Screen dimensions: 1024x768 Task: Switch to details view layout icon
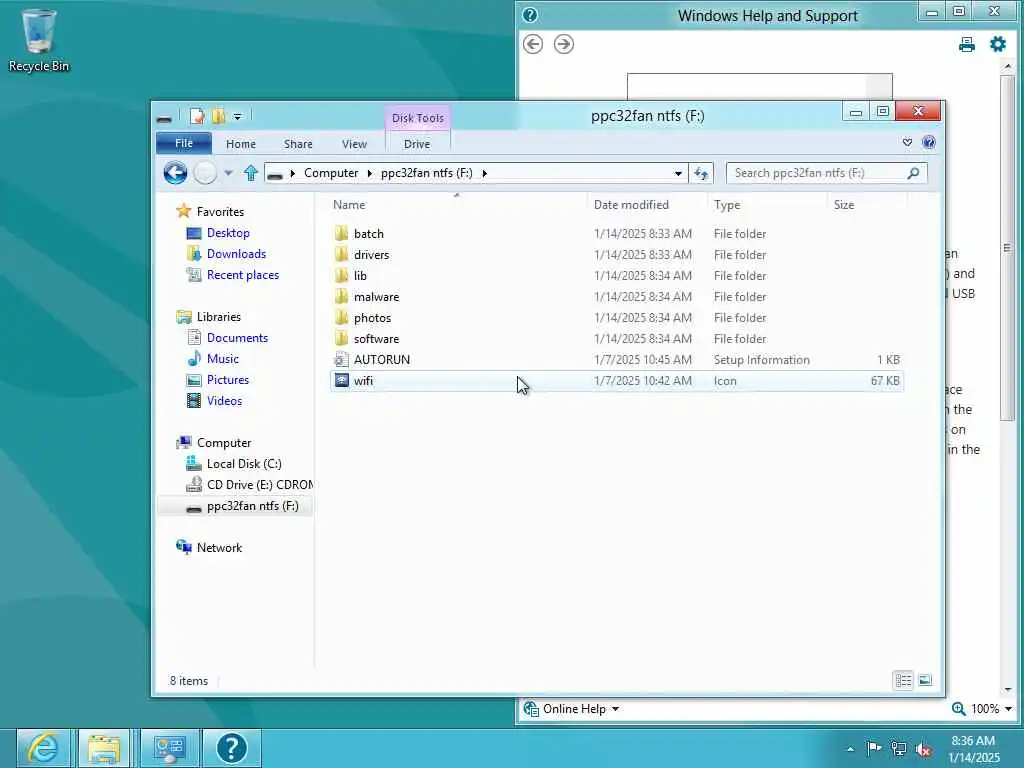(903, 680)
